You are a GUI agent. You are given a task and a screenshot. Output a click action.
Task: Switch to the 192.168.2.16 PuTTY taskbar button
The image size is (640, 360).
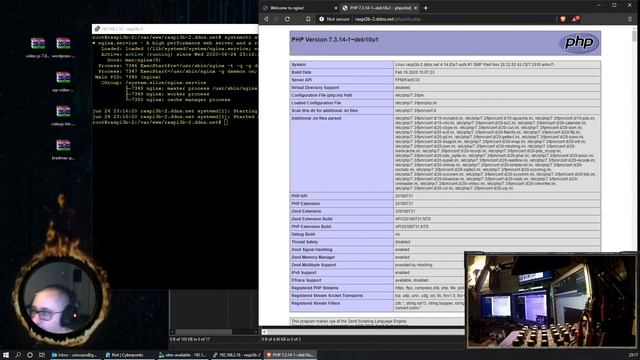tap(236, 355)
